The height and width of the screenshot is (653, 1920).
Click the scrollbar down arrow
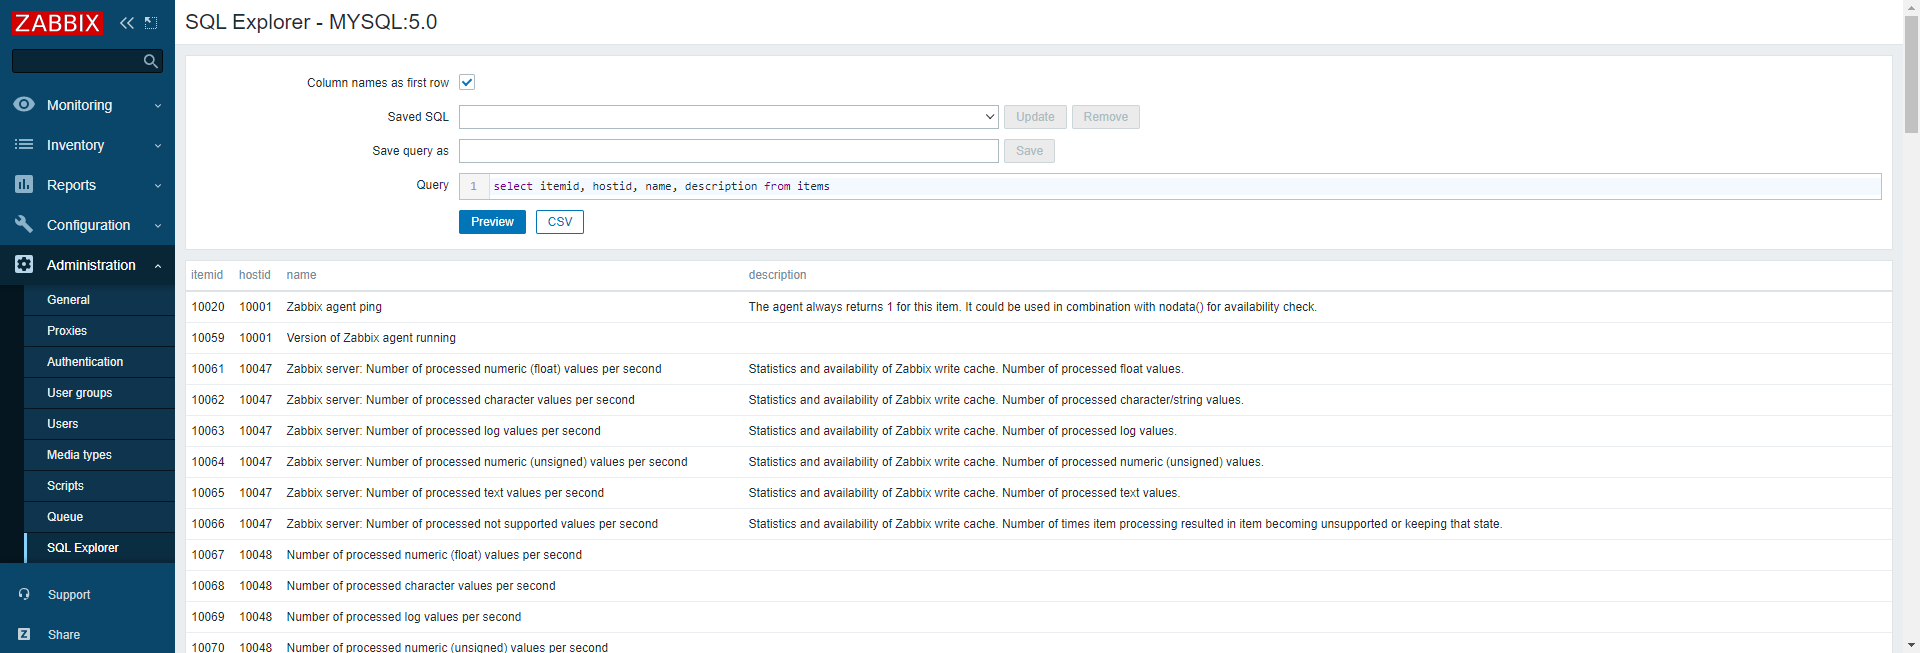point(1911,645)
